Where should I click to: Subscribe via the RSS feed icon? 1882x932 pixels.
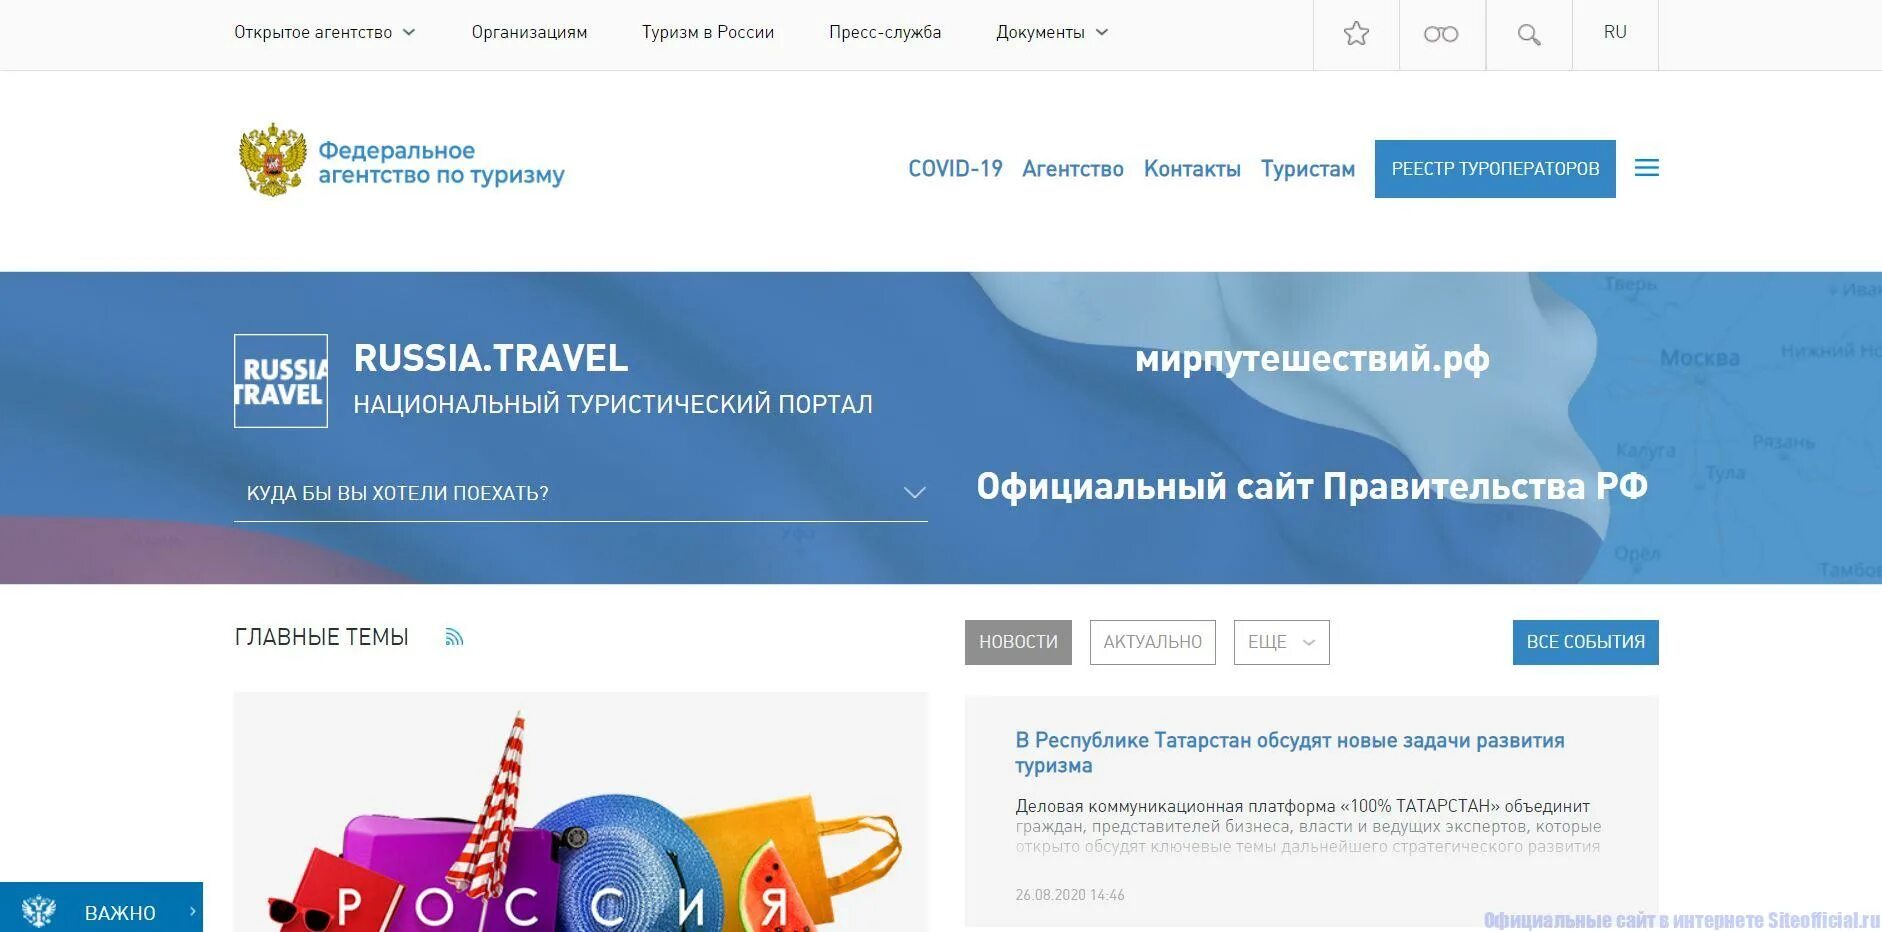[454, 637]
